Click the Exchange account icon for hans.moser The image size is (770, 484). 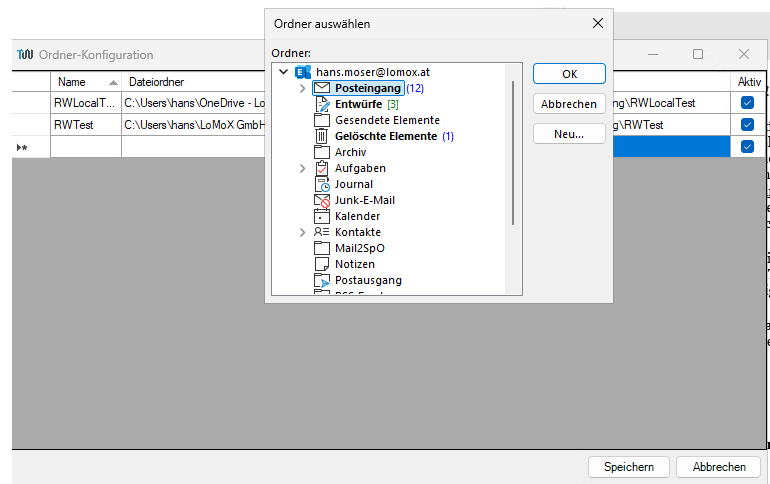(302, 72)
